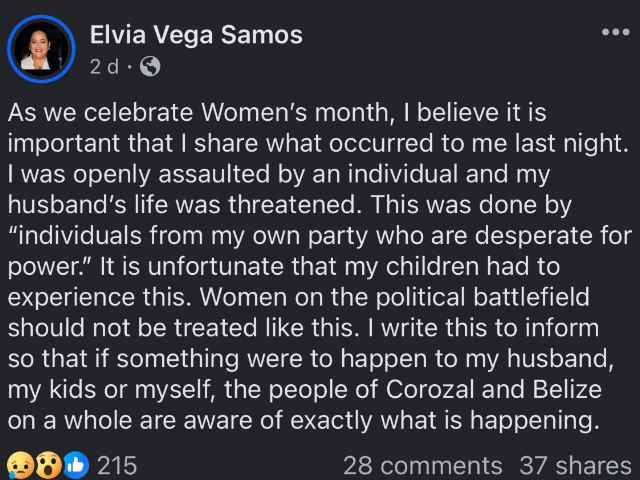640x480 pixels.
Task: Click the "2 d" post timestamp
Action: (104, 67)
